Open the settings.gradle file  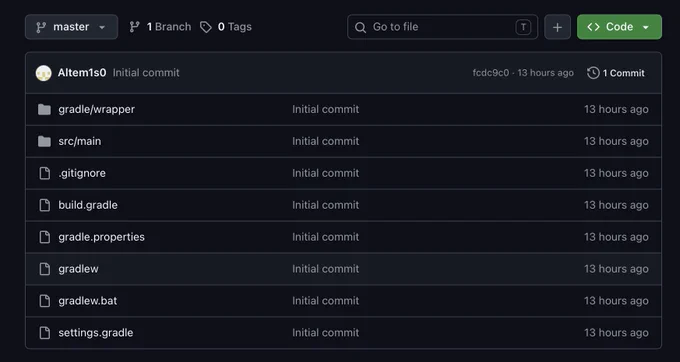click(x=96, y=333)
